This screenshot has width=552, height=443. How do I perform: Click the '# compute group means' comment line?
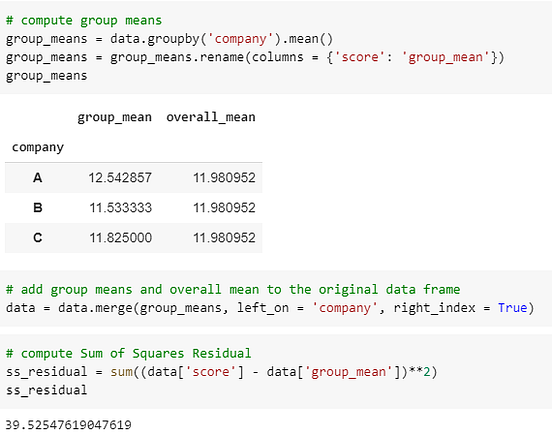pyautogui.click(x=84, y=20)
